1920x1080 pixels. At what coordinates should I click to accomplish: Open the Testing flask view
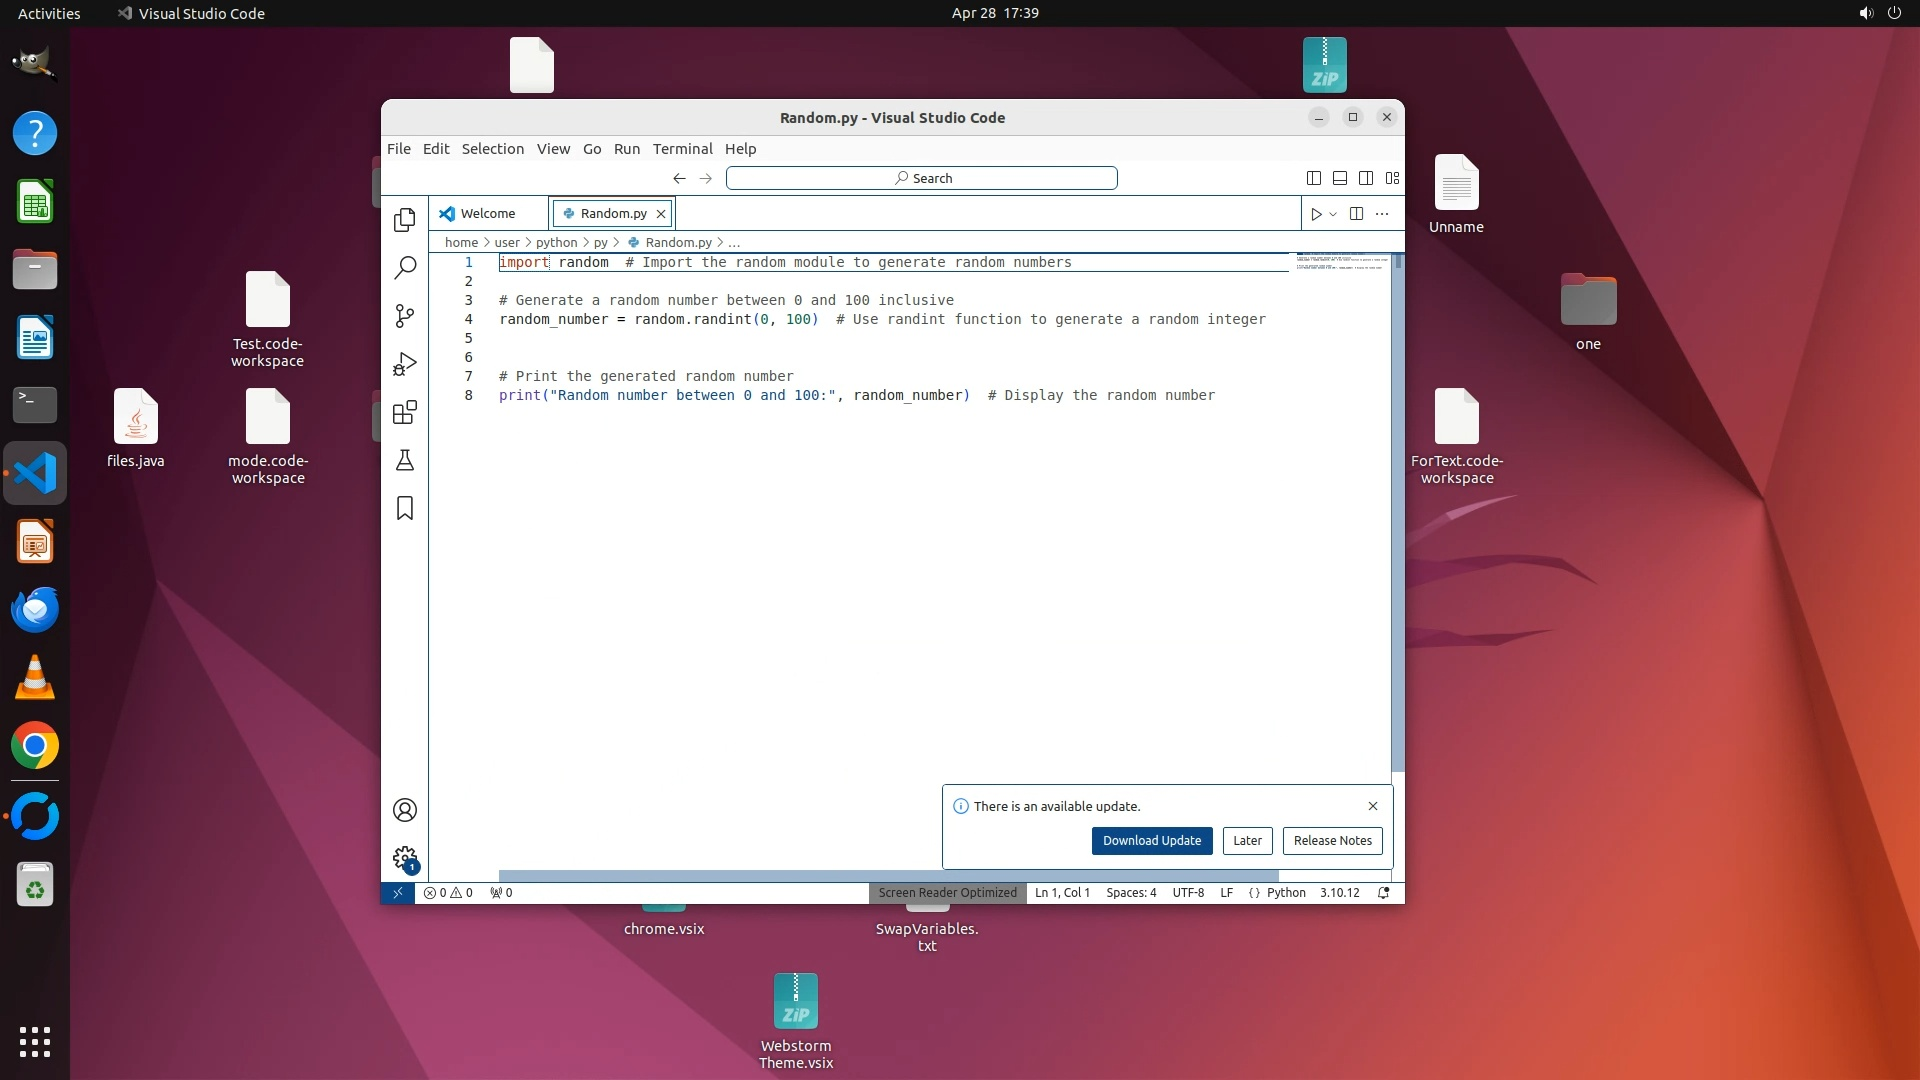coord(404,460)
